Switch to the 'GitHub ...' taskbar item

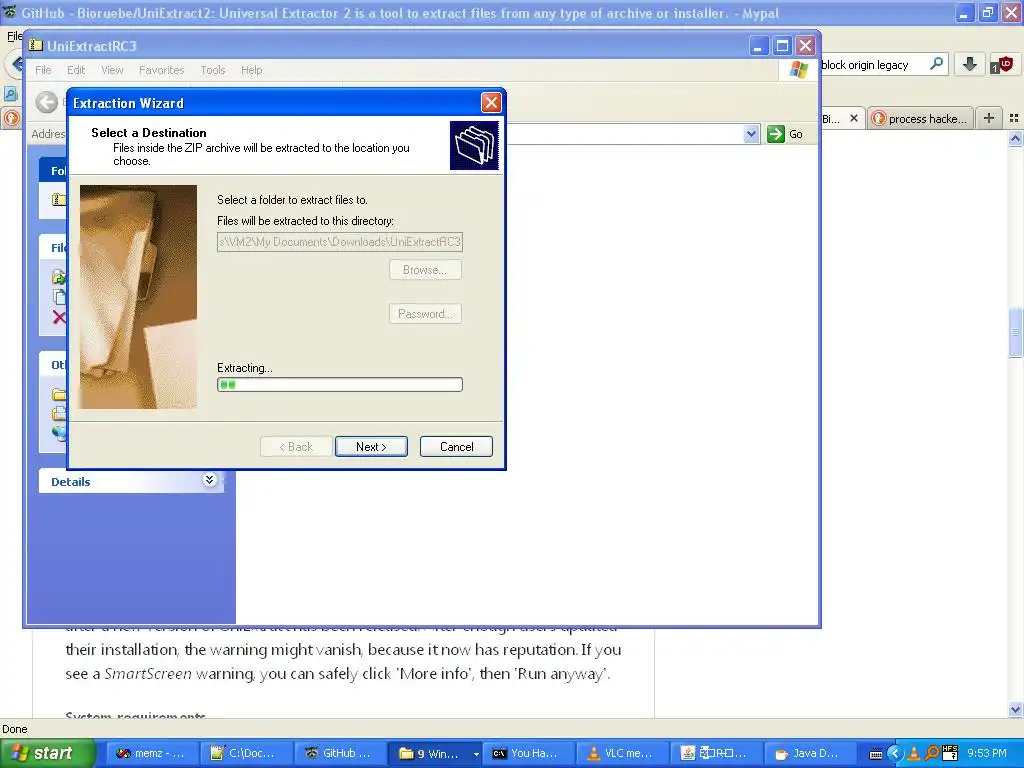[x=338, y=754]
